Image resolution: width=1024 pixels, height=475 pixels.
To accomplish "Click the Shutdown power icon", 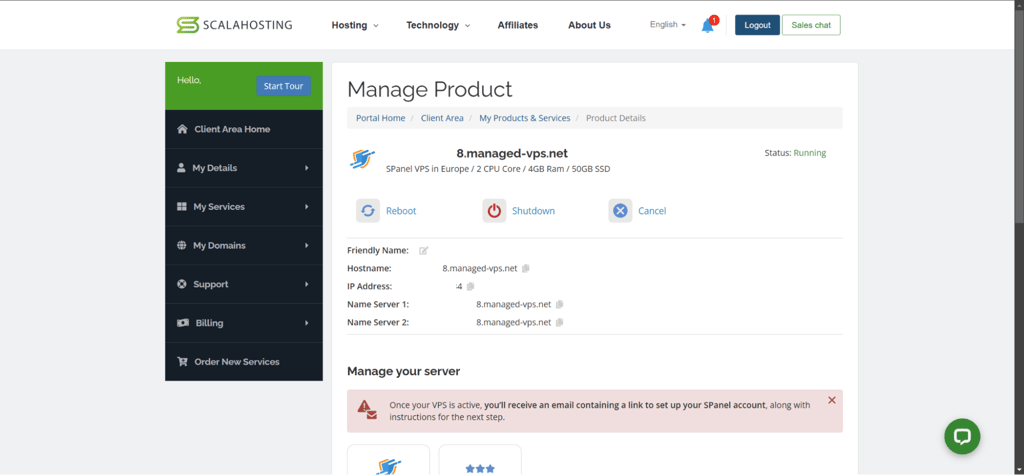I will pos(494,210).
